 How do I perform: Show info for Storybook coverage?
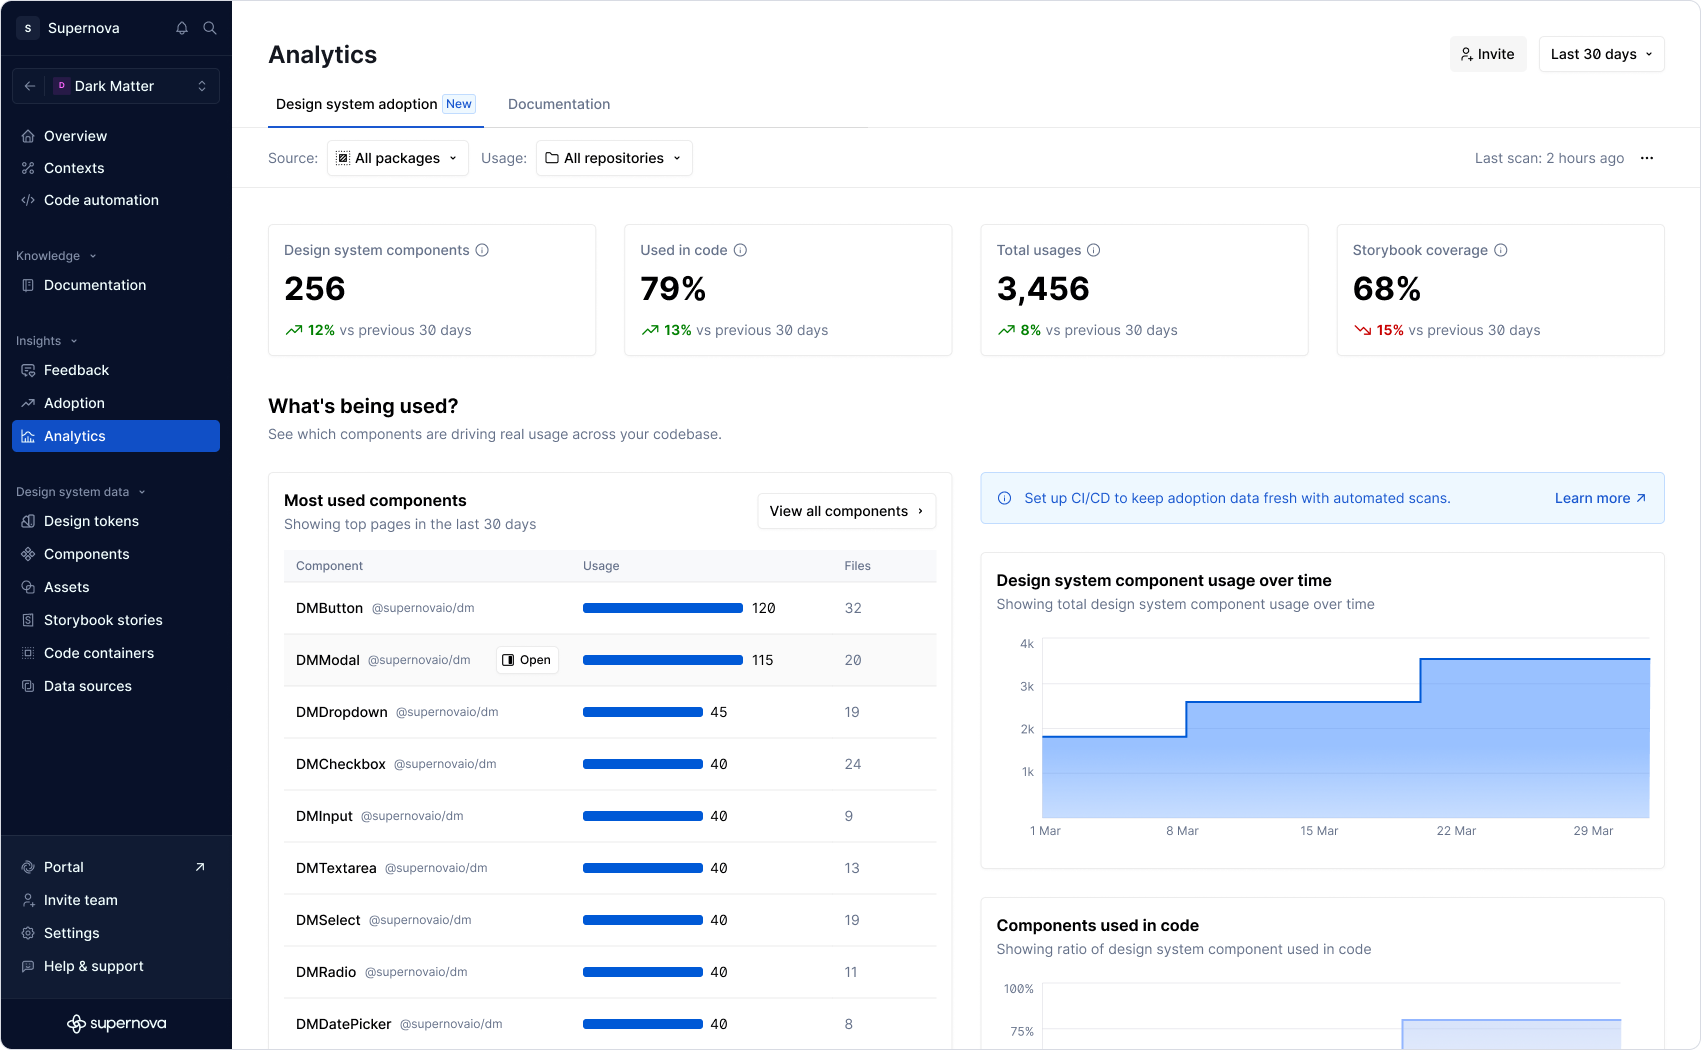(1500, 250)
